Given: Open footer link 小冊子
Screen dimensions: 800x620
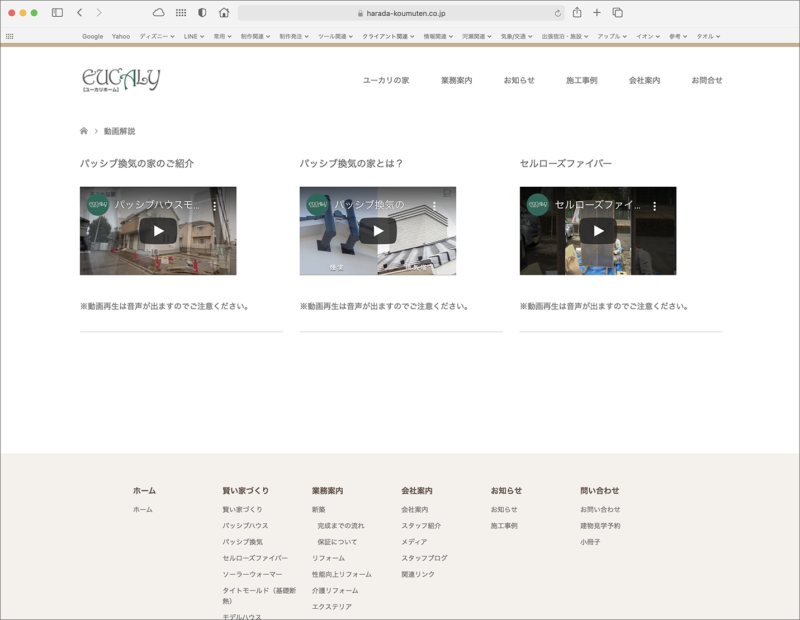Looking at the screenshot, I should (590, 542).
